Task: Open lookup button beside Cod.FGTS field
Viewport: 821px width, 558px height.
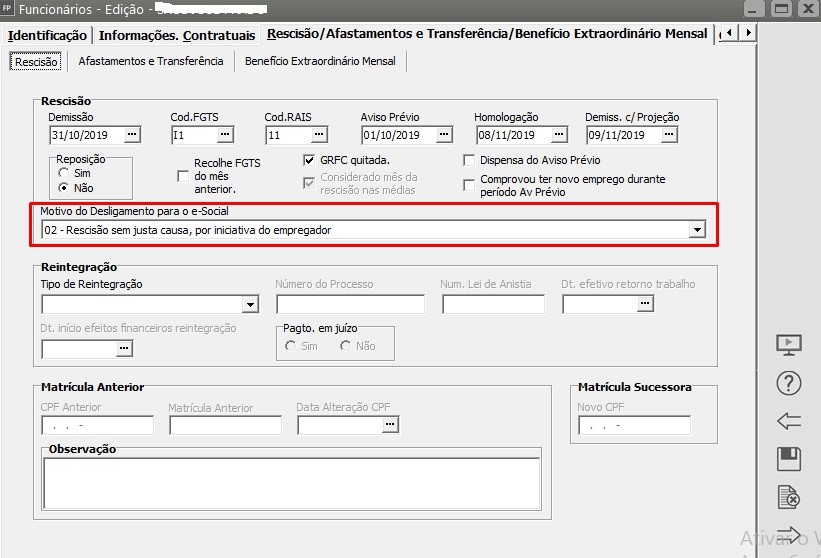Action: (x=225, y=135)
